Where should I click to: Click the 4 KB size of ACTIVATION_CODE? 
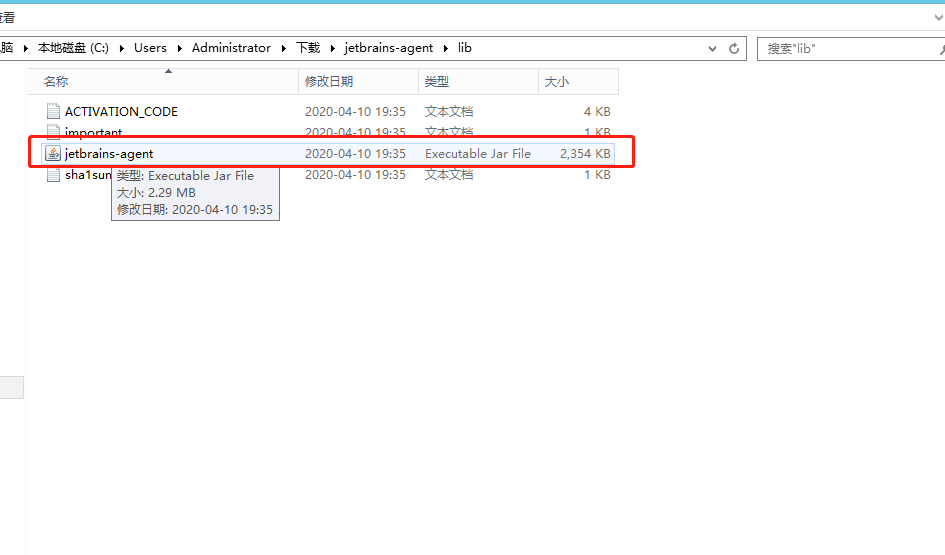click(597, 111)
